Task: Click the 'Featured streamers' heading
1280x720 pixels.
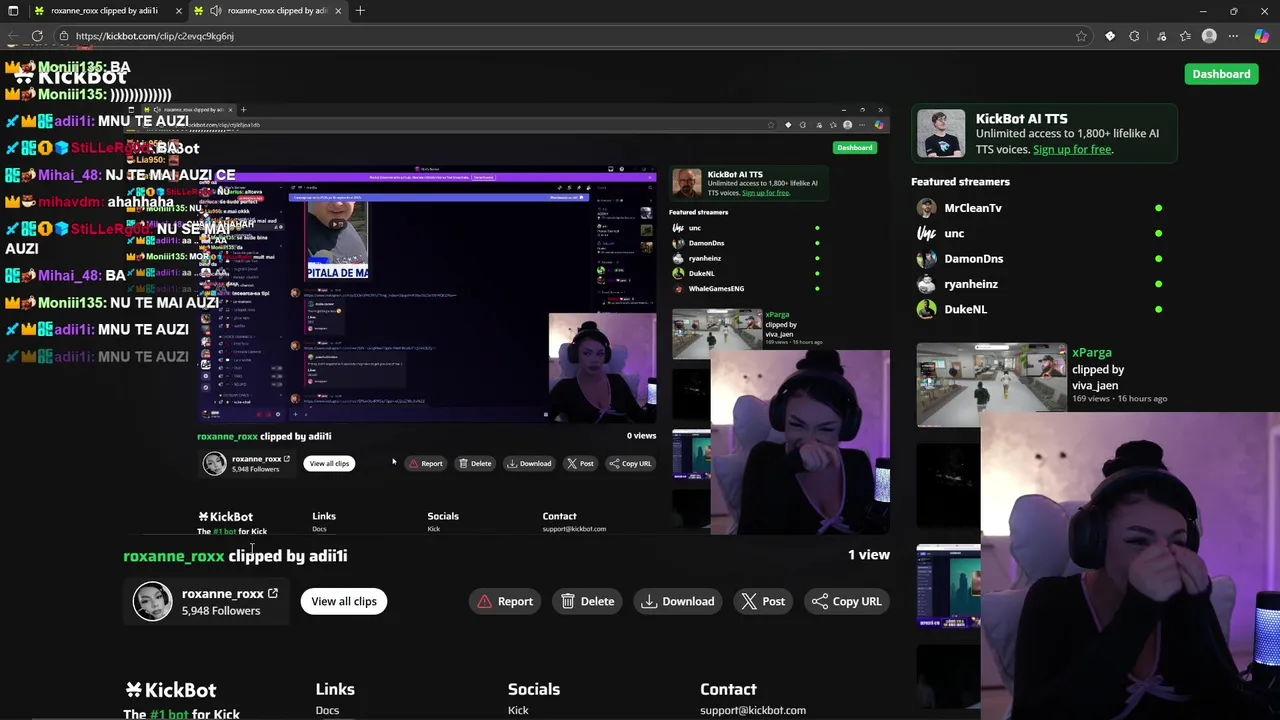Action: click(x=960, y=182)
